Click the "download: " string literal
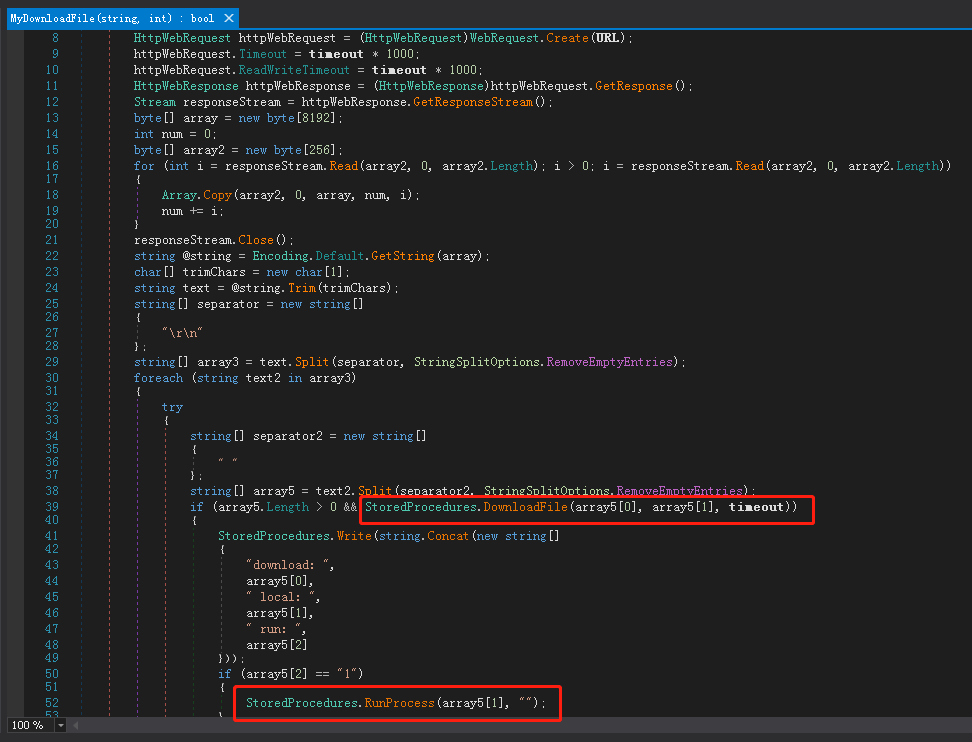 290,565
